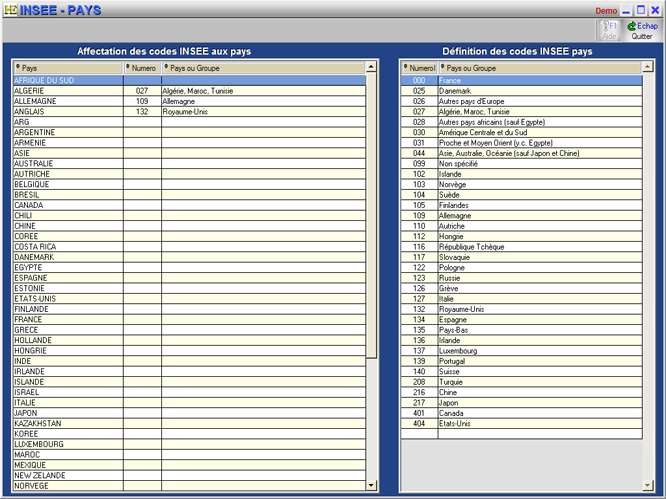Click the Numero cell for ANGLAIS
This screenshot has height=499, width=666.
coord(141,111)
